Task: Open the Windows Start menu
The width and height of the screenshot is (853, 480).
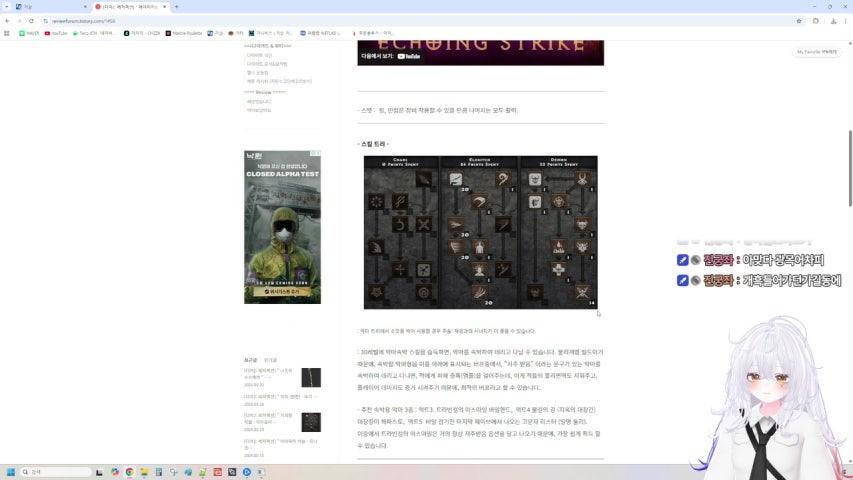Action: [10, 472]
